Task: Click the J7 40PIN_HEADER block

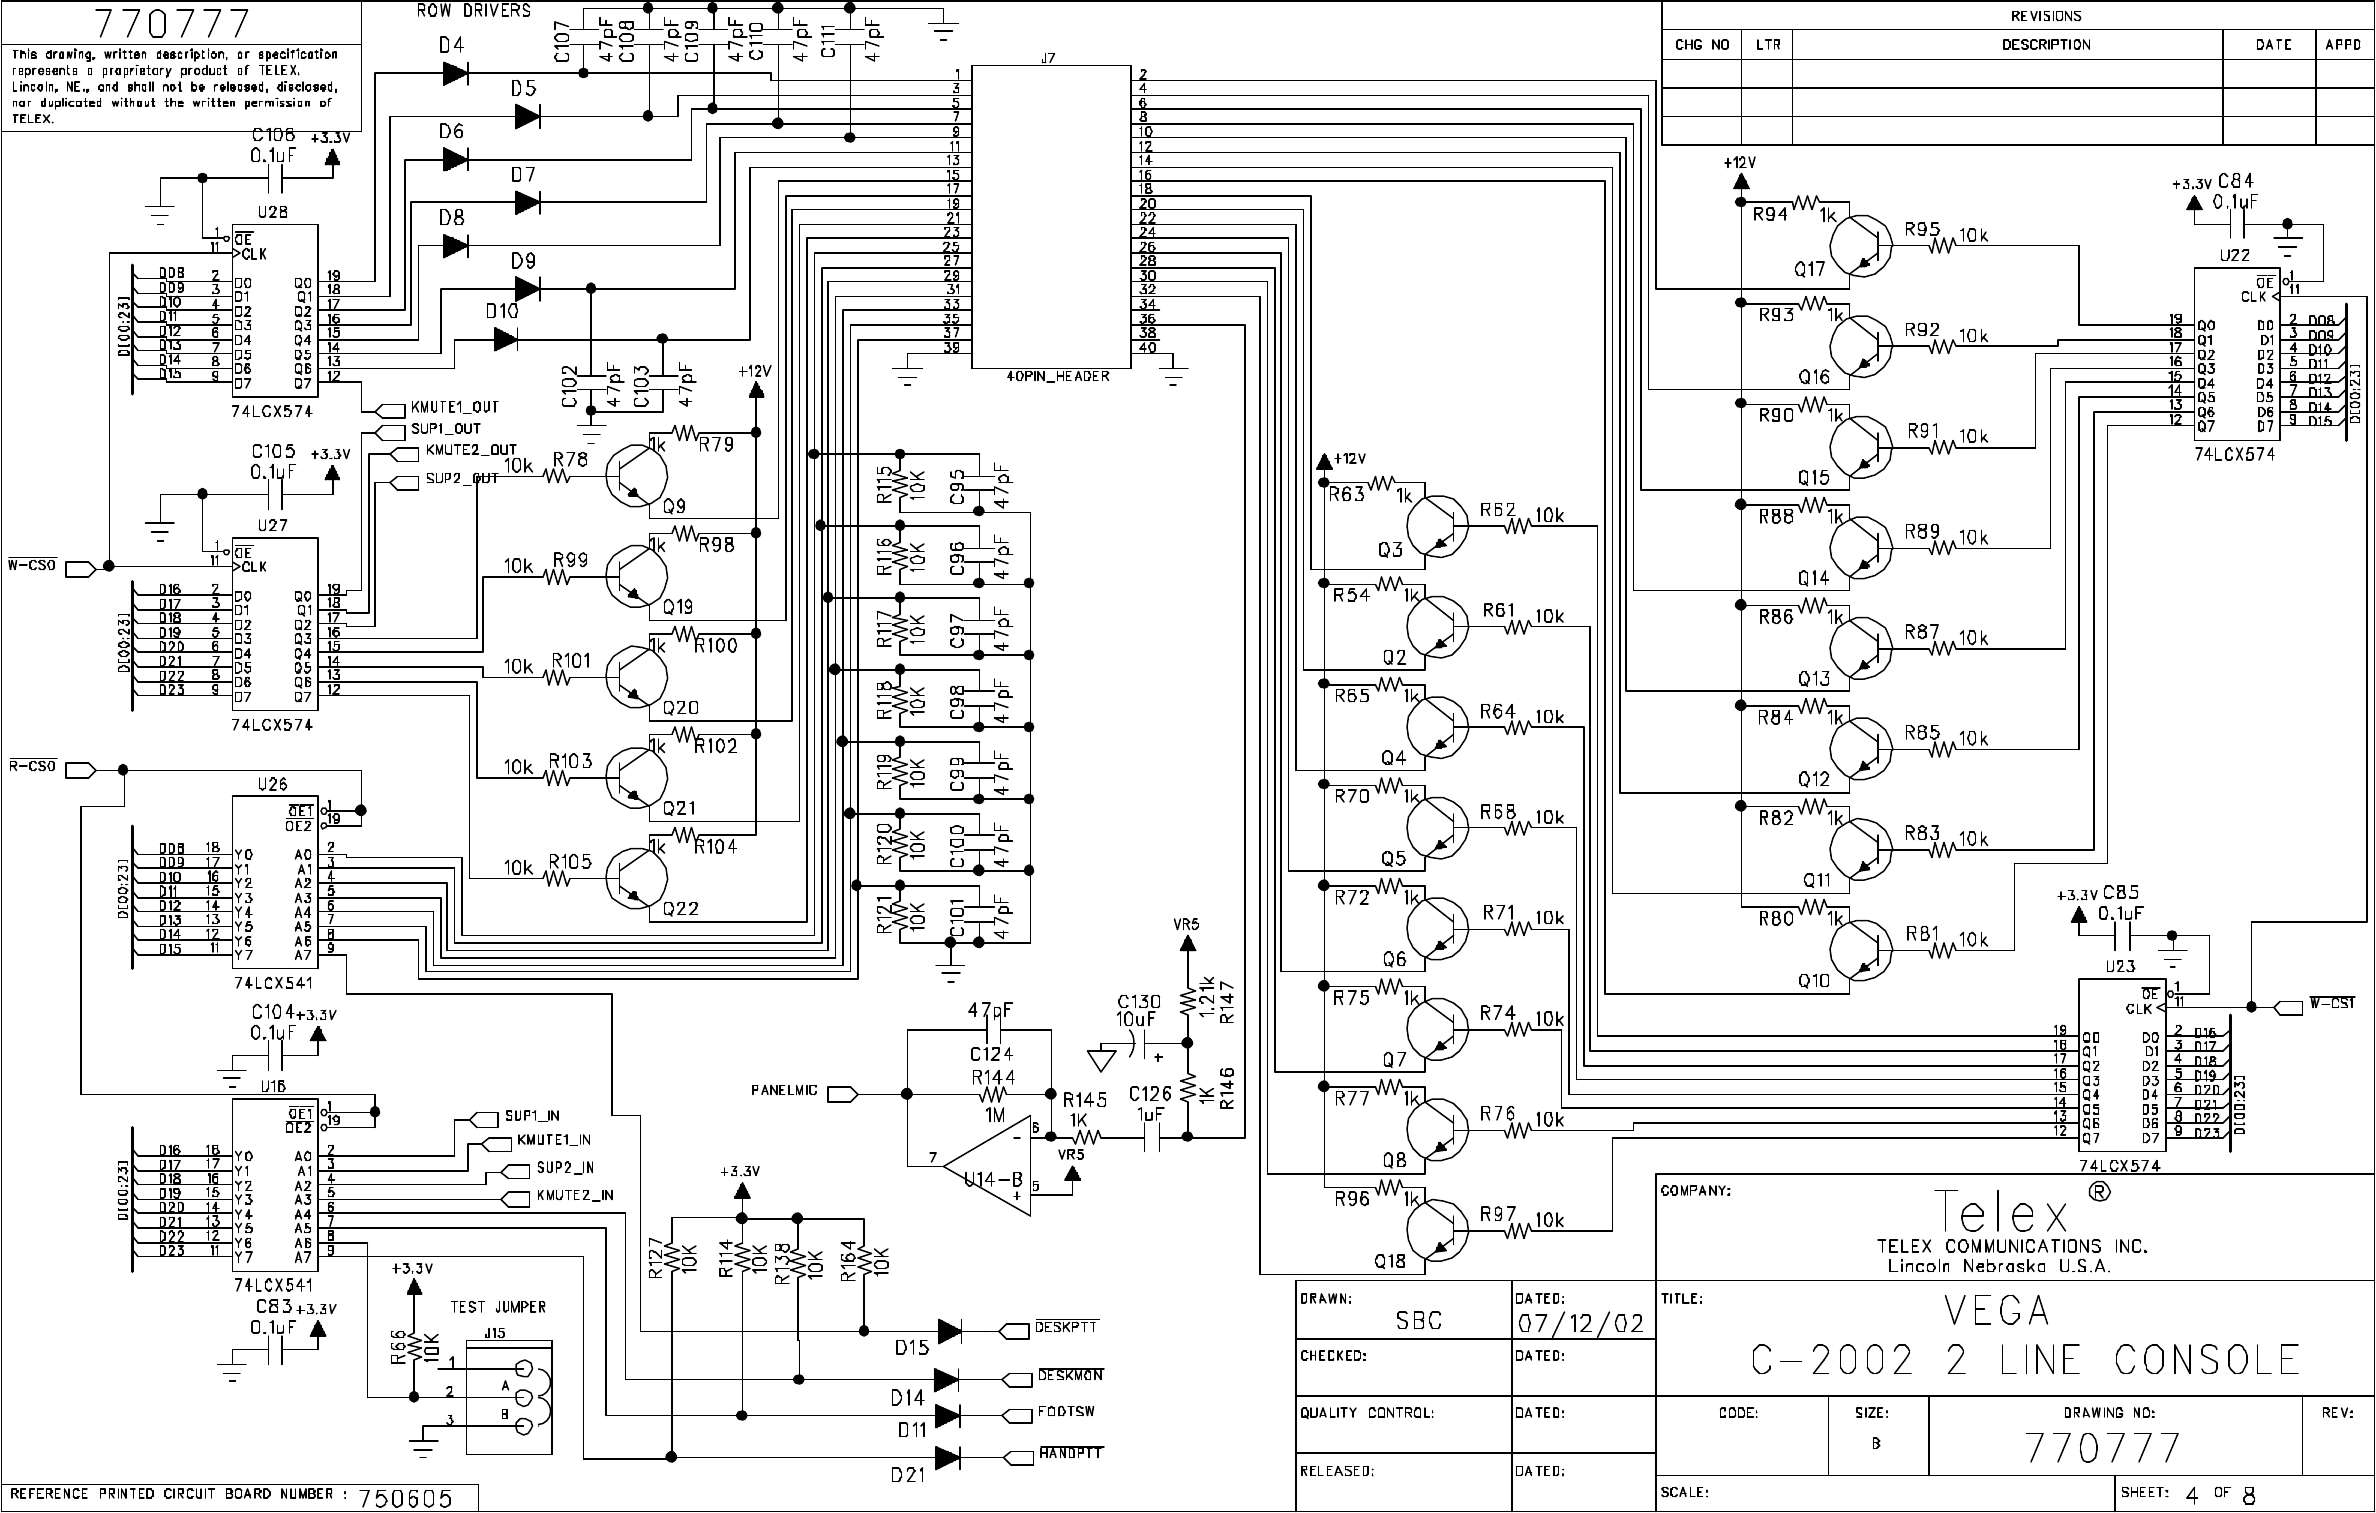Action: click(x=1050, y=217)
